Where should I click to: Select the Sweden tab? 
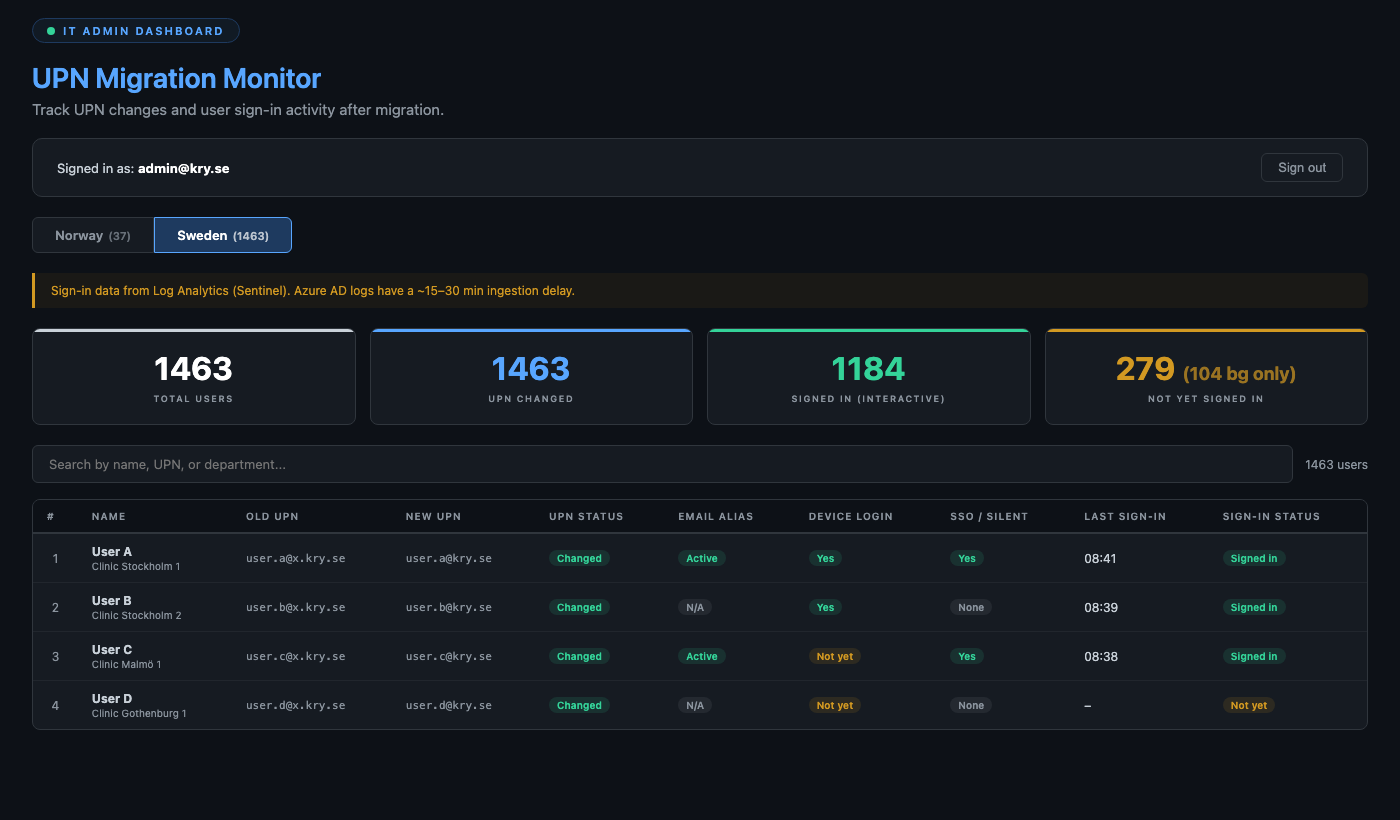(x=223, y=235)
